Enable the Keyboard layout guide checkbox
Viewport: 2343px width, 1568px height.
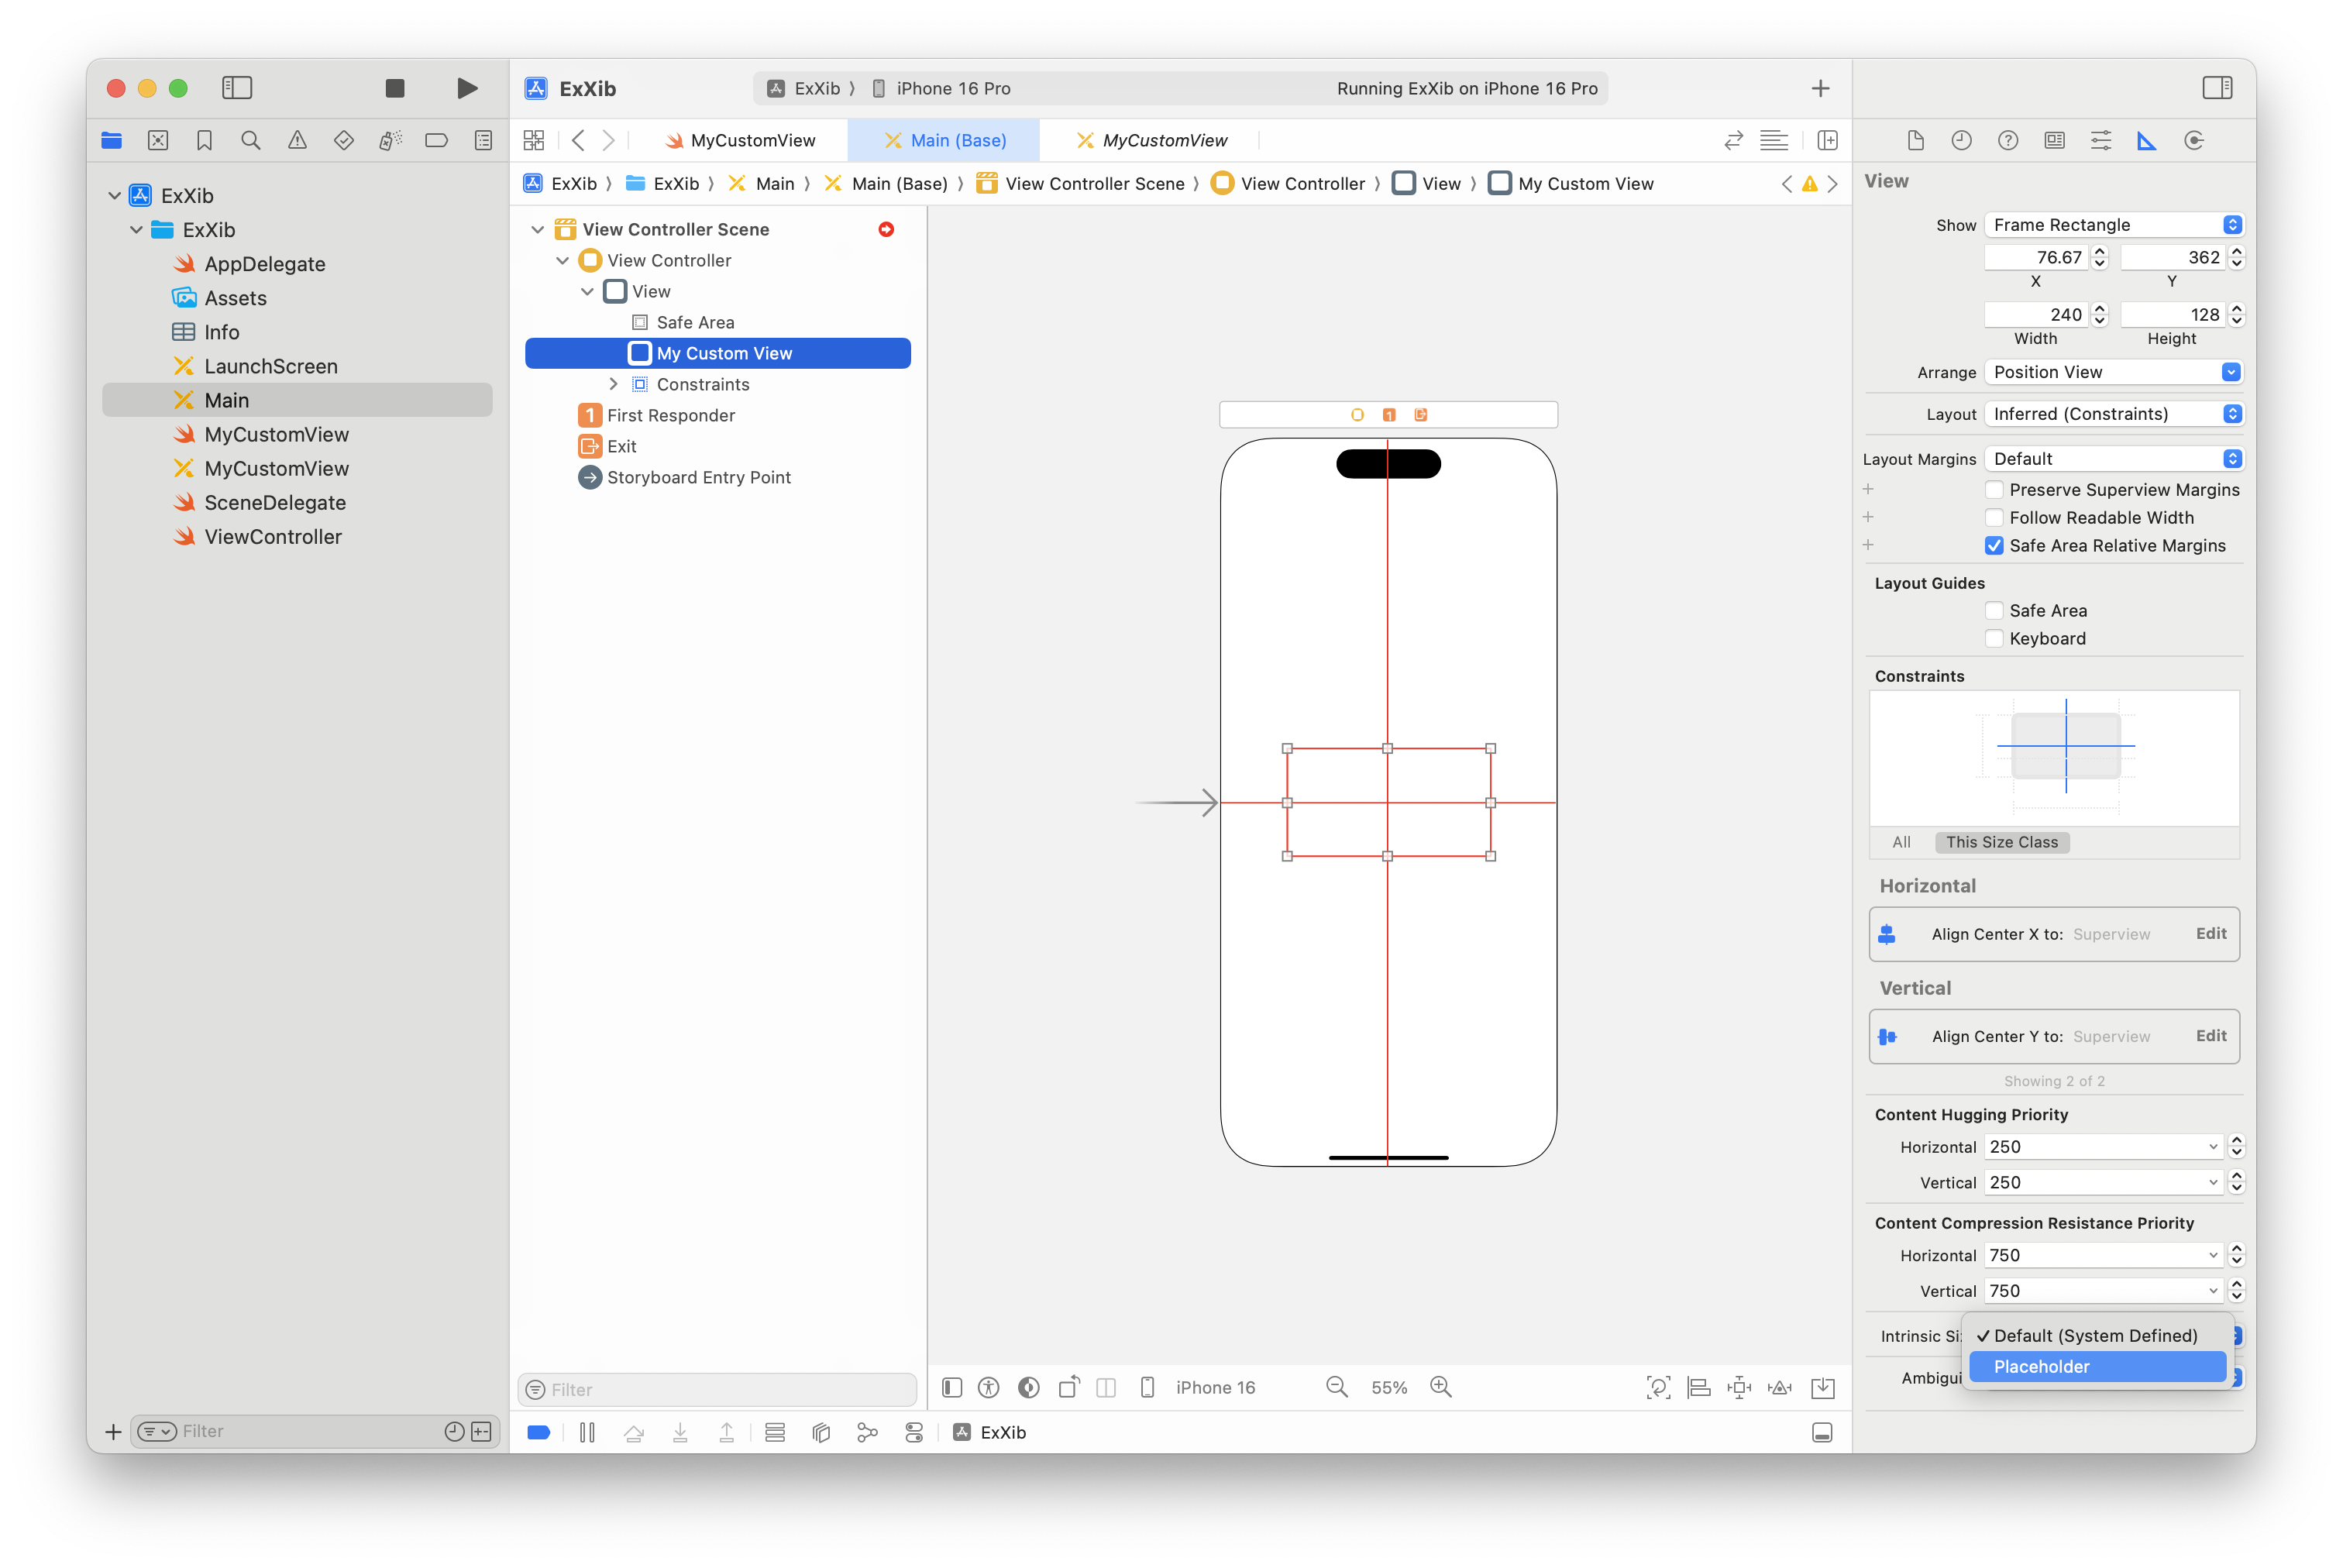(x=1994, y=639)
